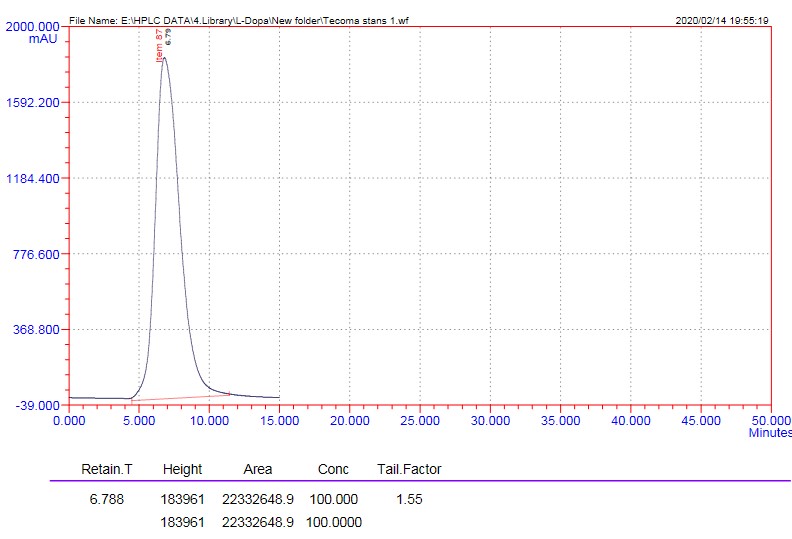The height and width of the screenshot is (539, 792).
Task: Click the Tail.Factor column header
Action: [x=408, y=469]
